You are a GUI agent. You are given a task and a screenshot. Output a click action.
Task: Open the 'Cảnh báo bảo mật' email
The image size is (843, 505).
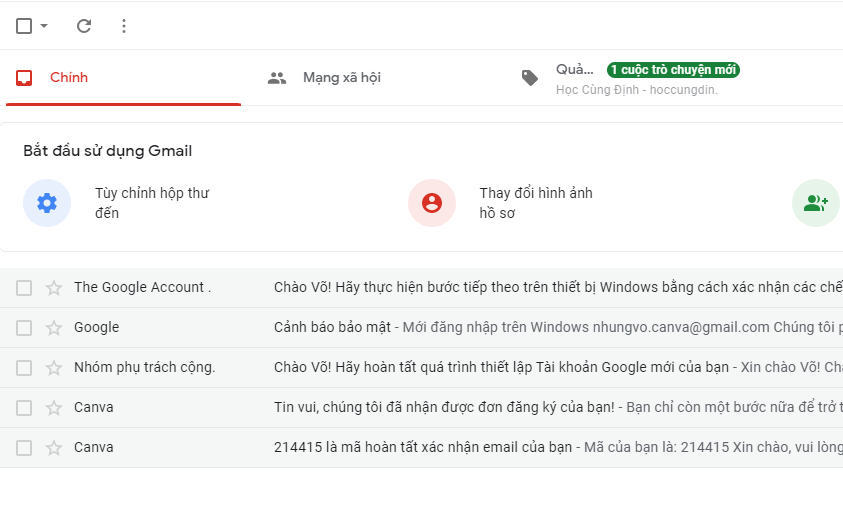coord(332,327)
